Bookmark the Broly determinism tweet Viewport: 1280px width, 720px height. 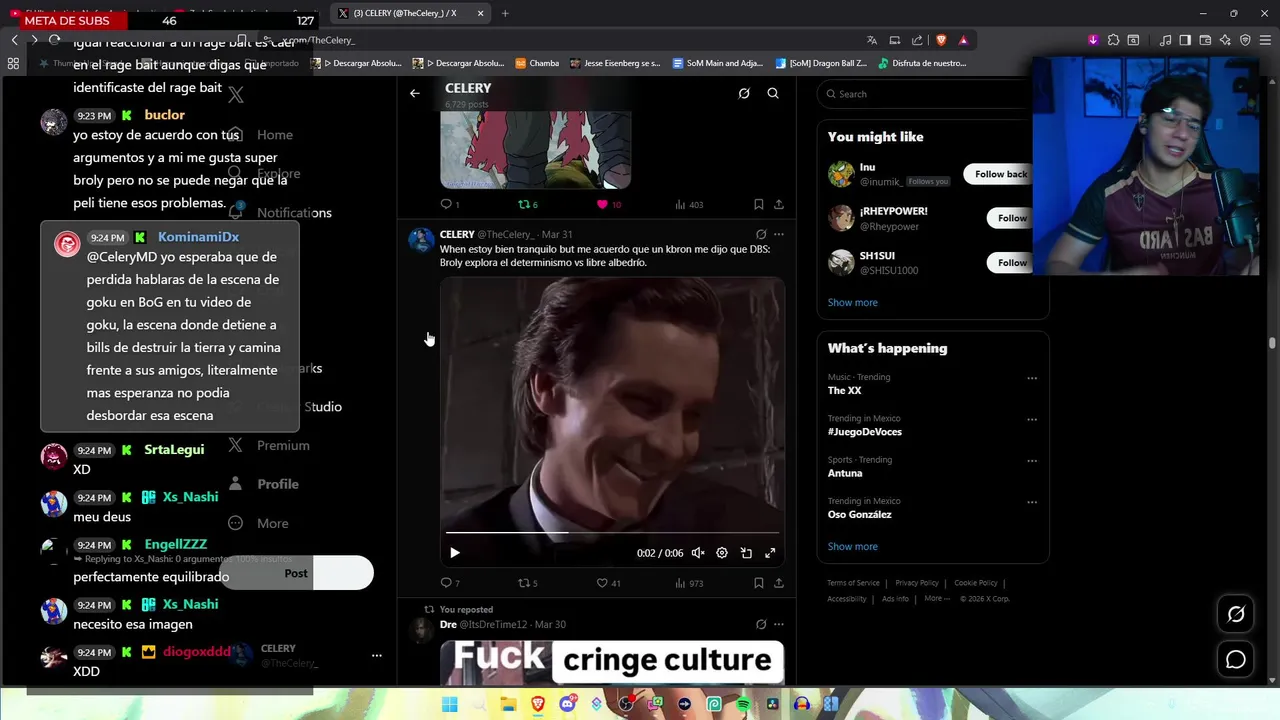[758, 583]
